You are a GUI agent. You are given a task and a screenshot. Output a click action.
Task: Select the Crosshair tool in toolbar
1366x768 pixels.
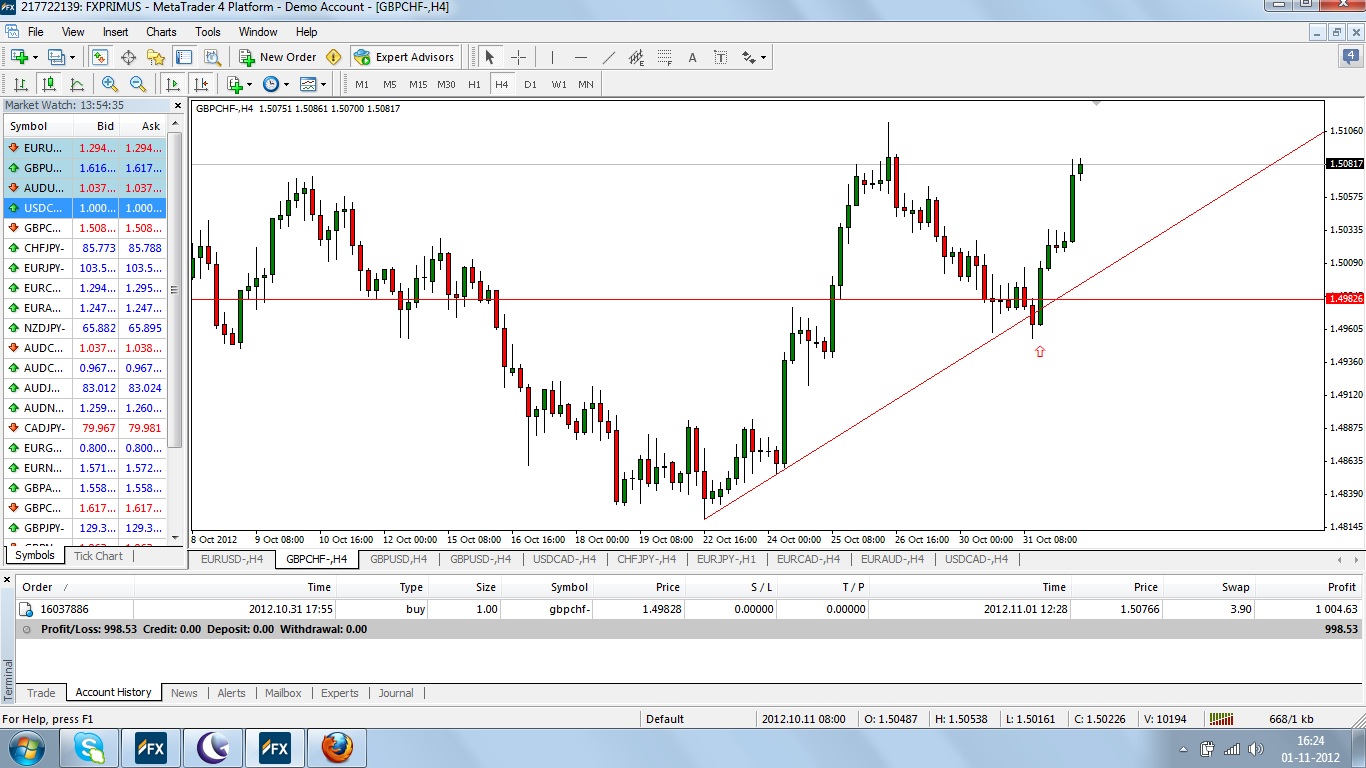(x=518, y=57)
